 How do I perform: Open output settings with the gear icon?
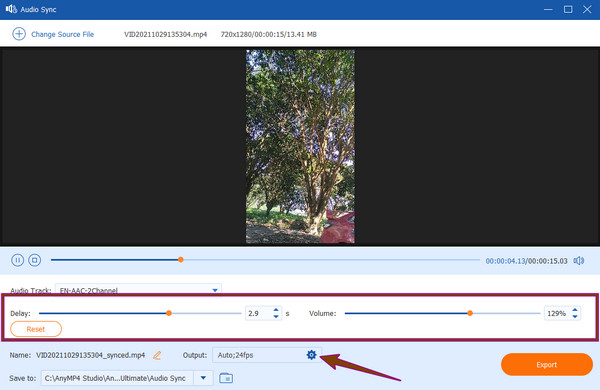click(311, 355)
